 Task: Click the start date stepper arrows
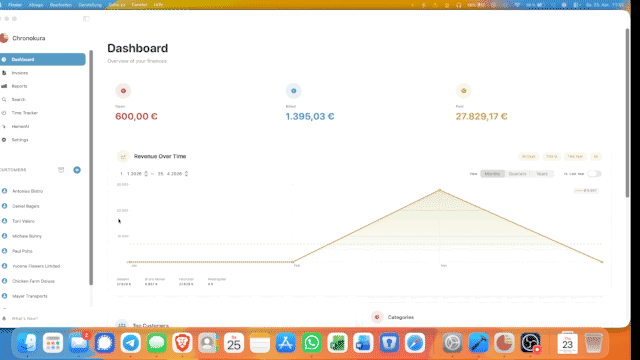pyautogui.click(x=146, y=174)
